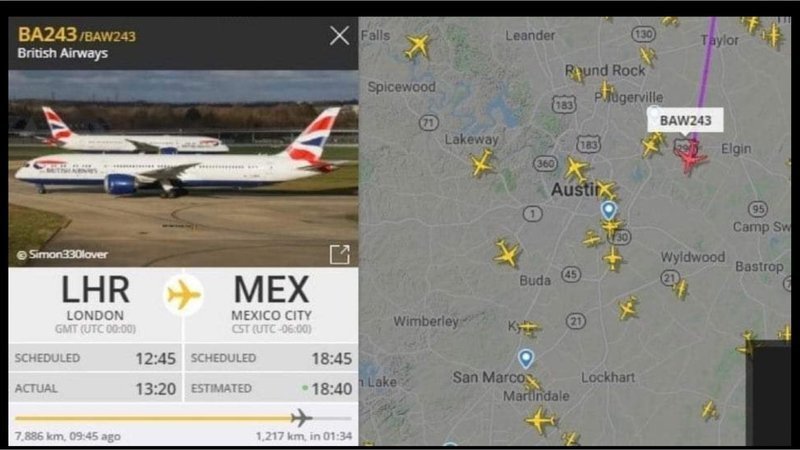800x450 pixels.
Task: Select the BAW243 map label
Action: pyautogui.click(x=685, y=120)
